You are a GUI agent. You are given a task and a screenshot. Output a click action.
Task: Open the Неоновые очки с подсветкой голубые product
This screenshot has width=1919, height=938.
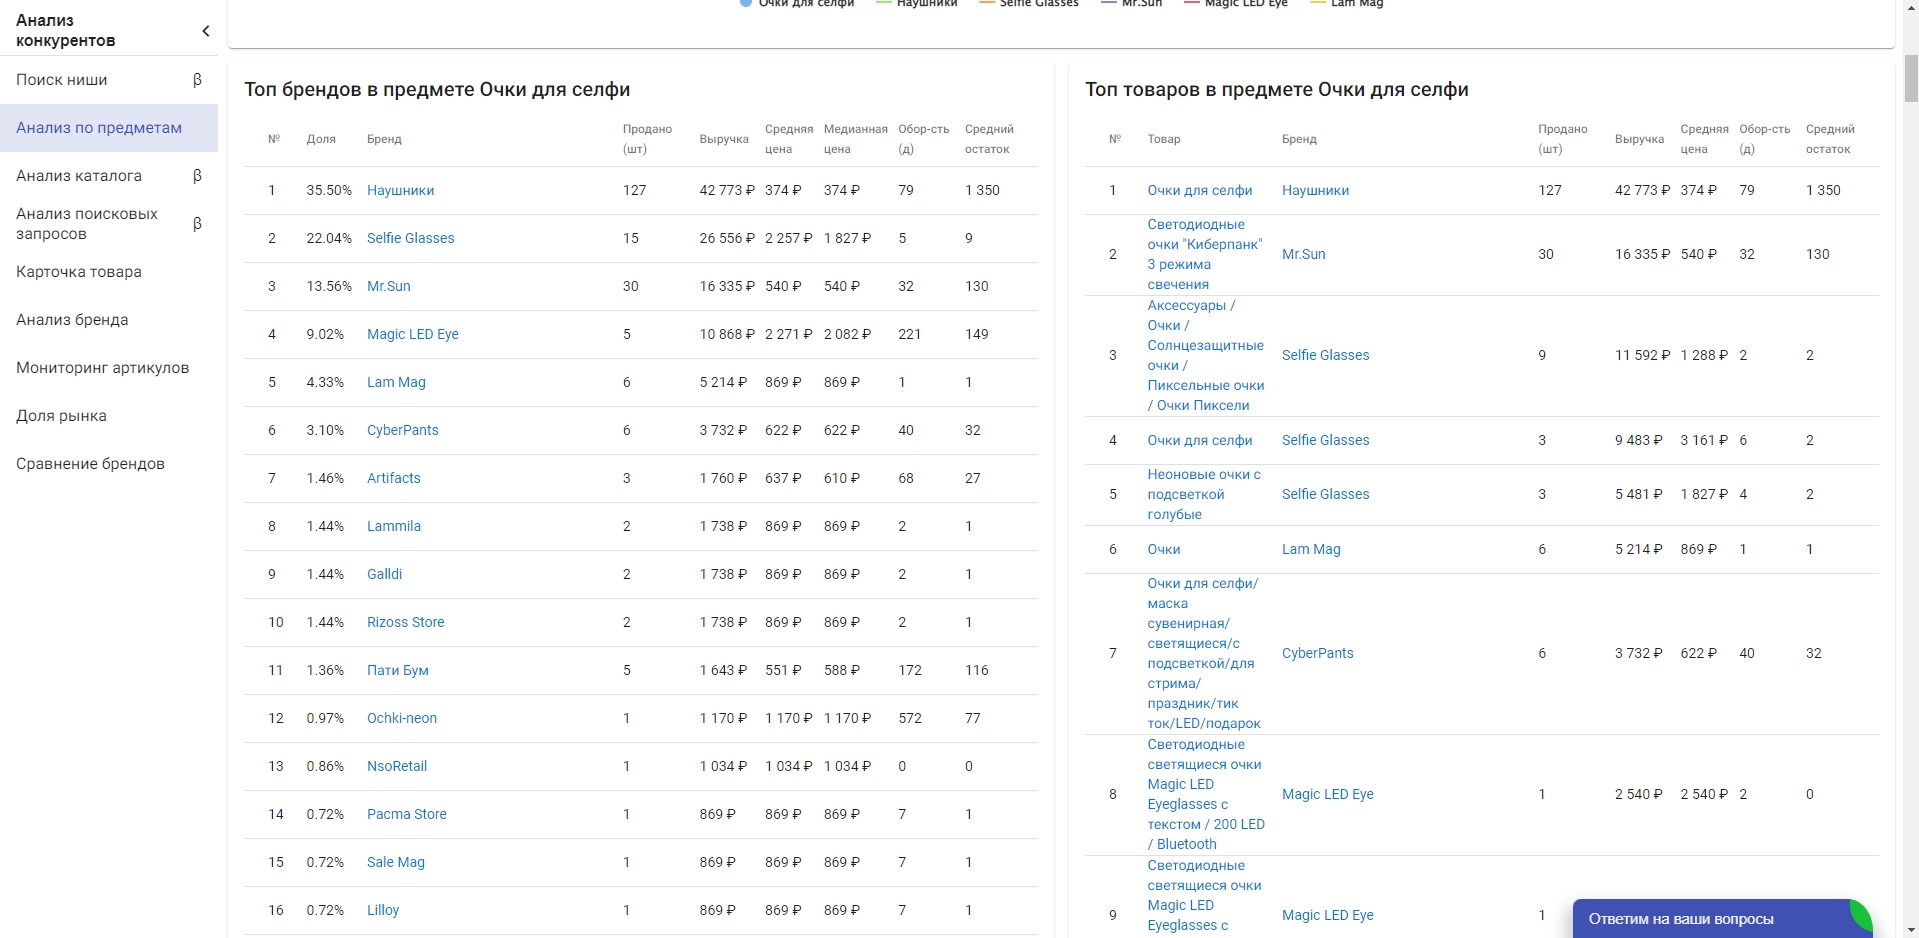tap(1203, 494)
